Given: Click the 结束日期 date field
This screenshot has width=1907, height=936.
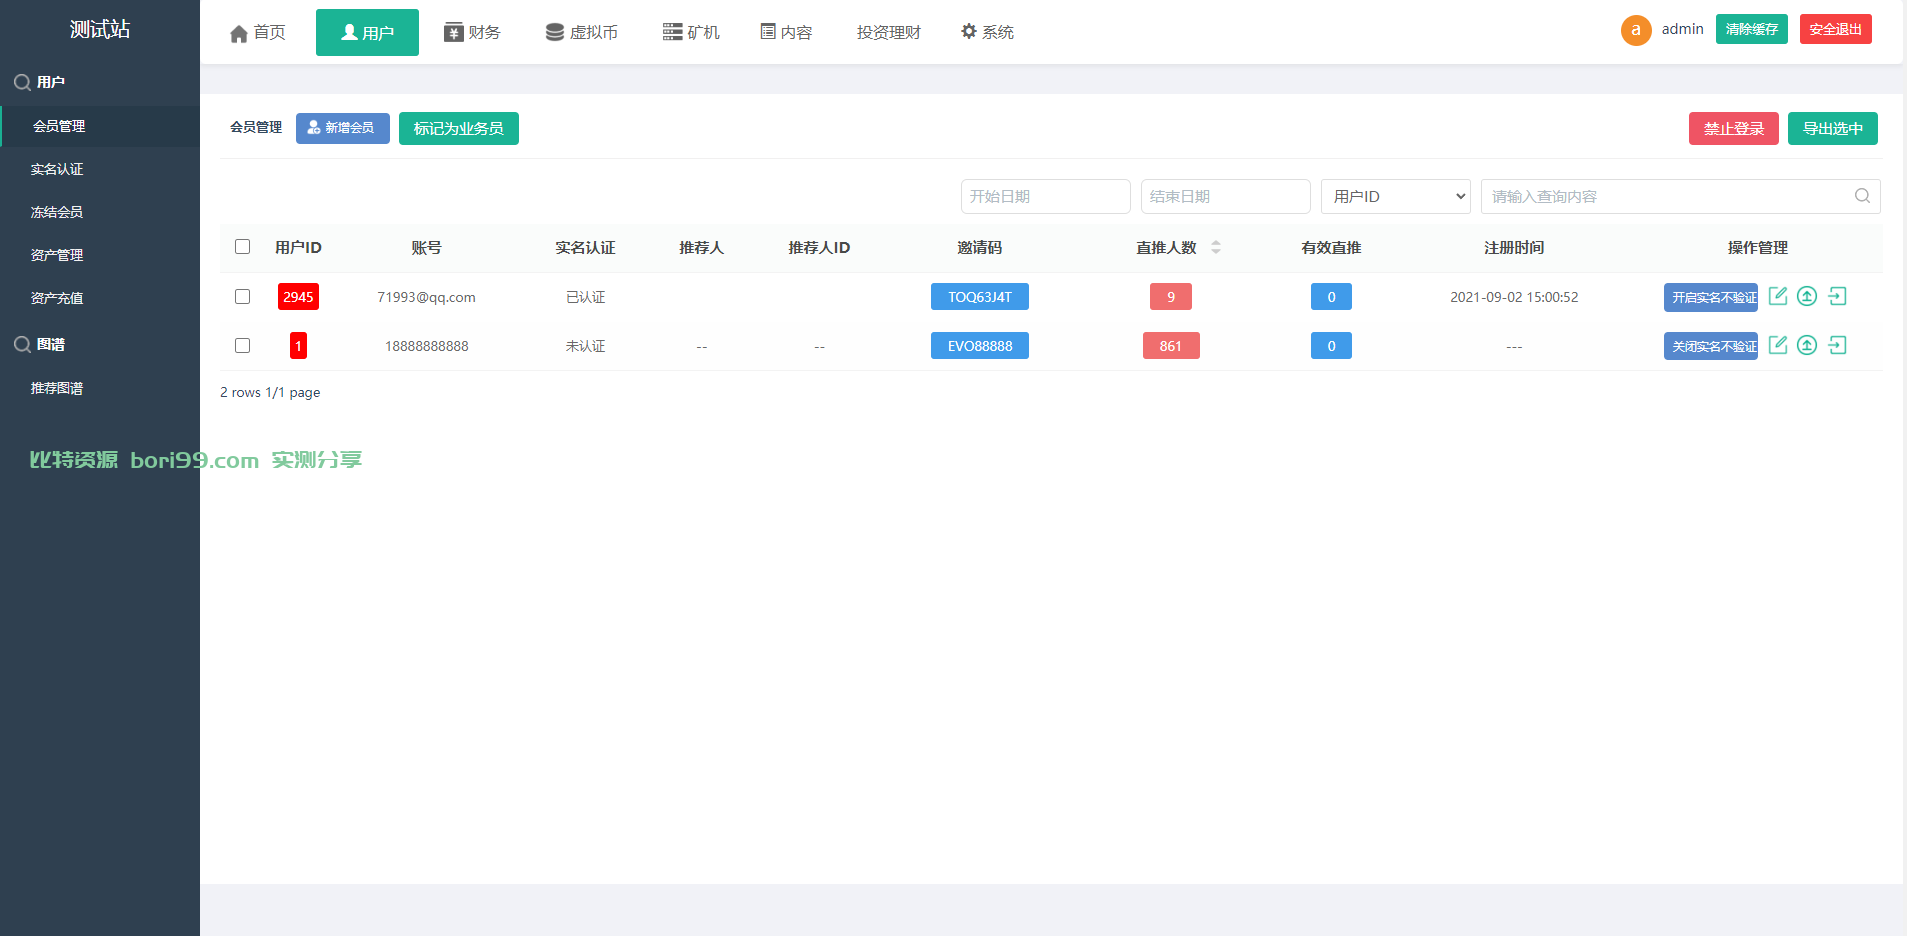Looking at the screenshot, I should (x=1226, y=196).
